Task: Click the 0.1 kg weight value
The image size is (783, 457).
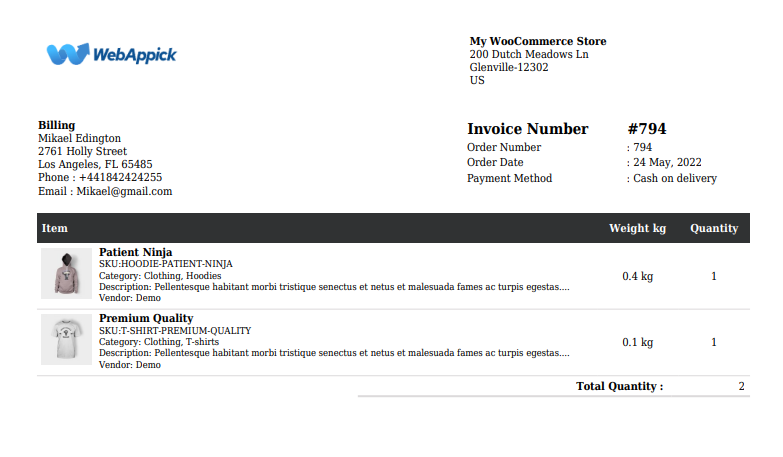Action: (638, 342)
